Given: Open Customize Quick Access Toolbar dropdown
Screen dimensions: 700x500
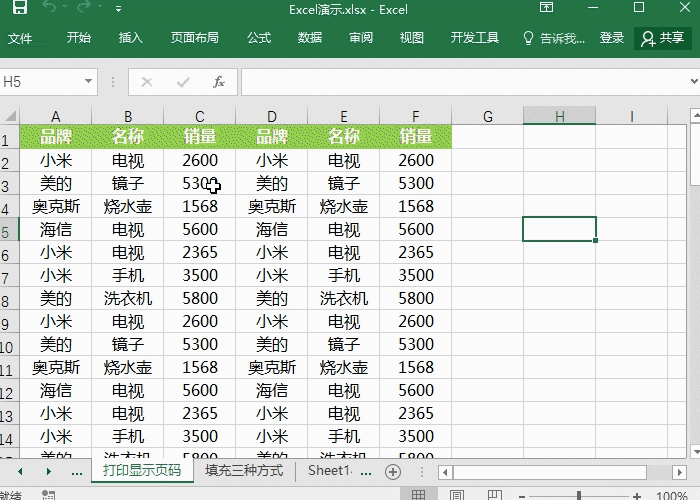Looking at the screenshot, I should coord(118,9).
